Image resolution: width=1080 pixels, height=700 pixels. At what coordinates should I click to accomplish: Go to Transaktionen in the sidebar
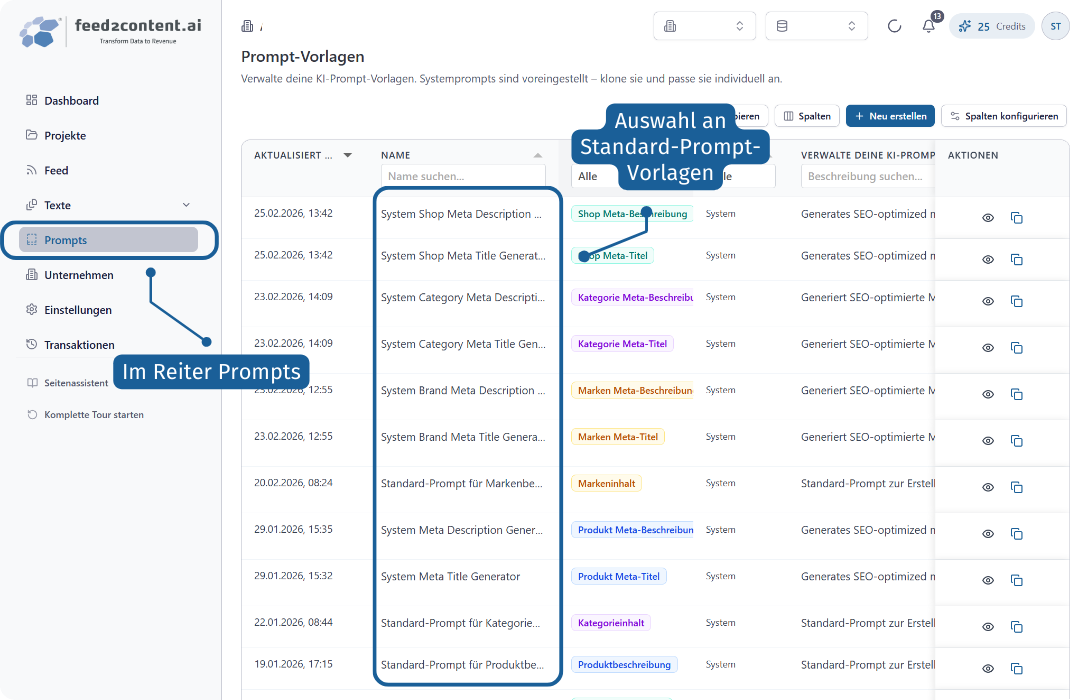click(x=79, y=345)
